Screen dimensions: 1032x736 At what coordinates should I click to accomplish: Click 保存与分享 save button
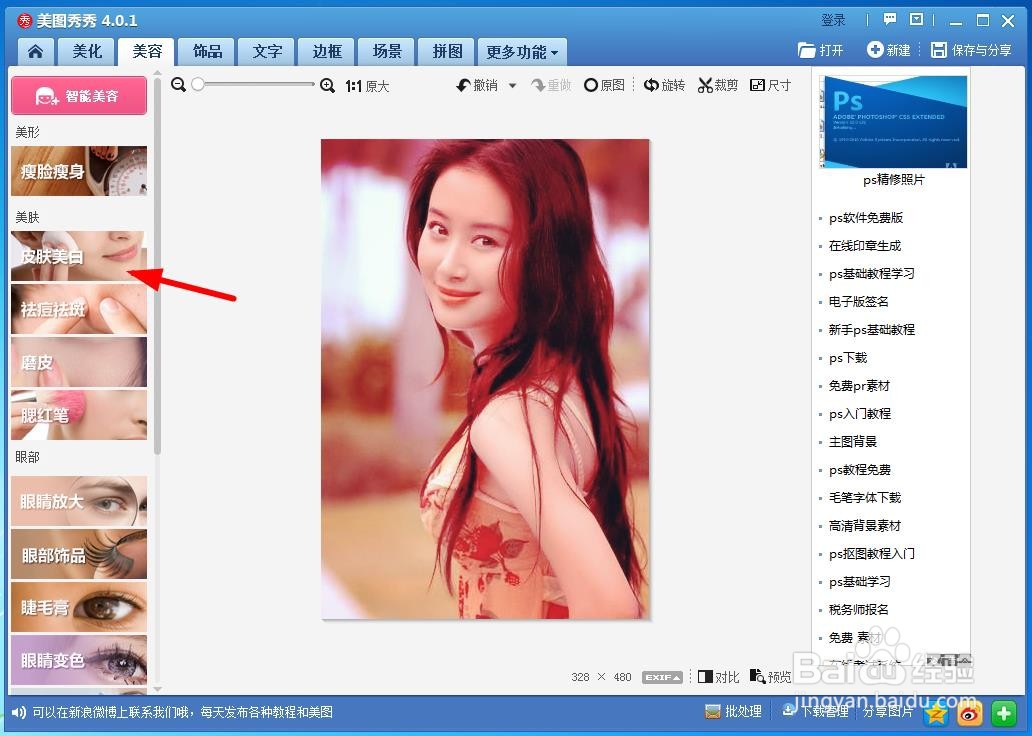(x=971, y=50)
